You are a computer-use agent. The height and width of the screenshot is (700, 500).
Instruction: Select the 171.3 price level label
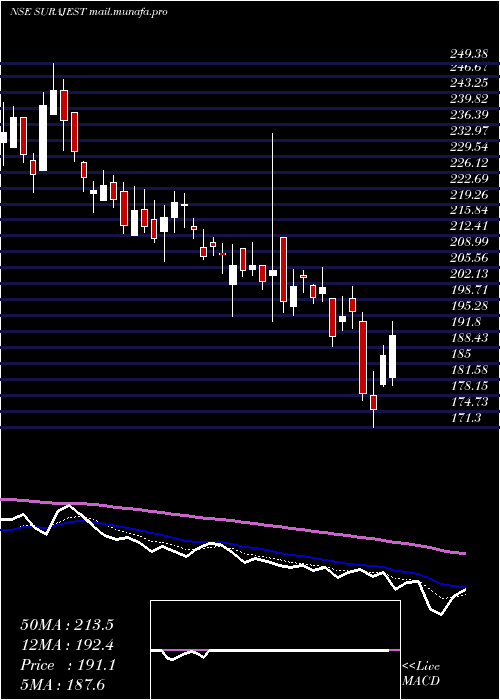coord(465,418)
